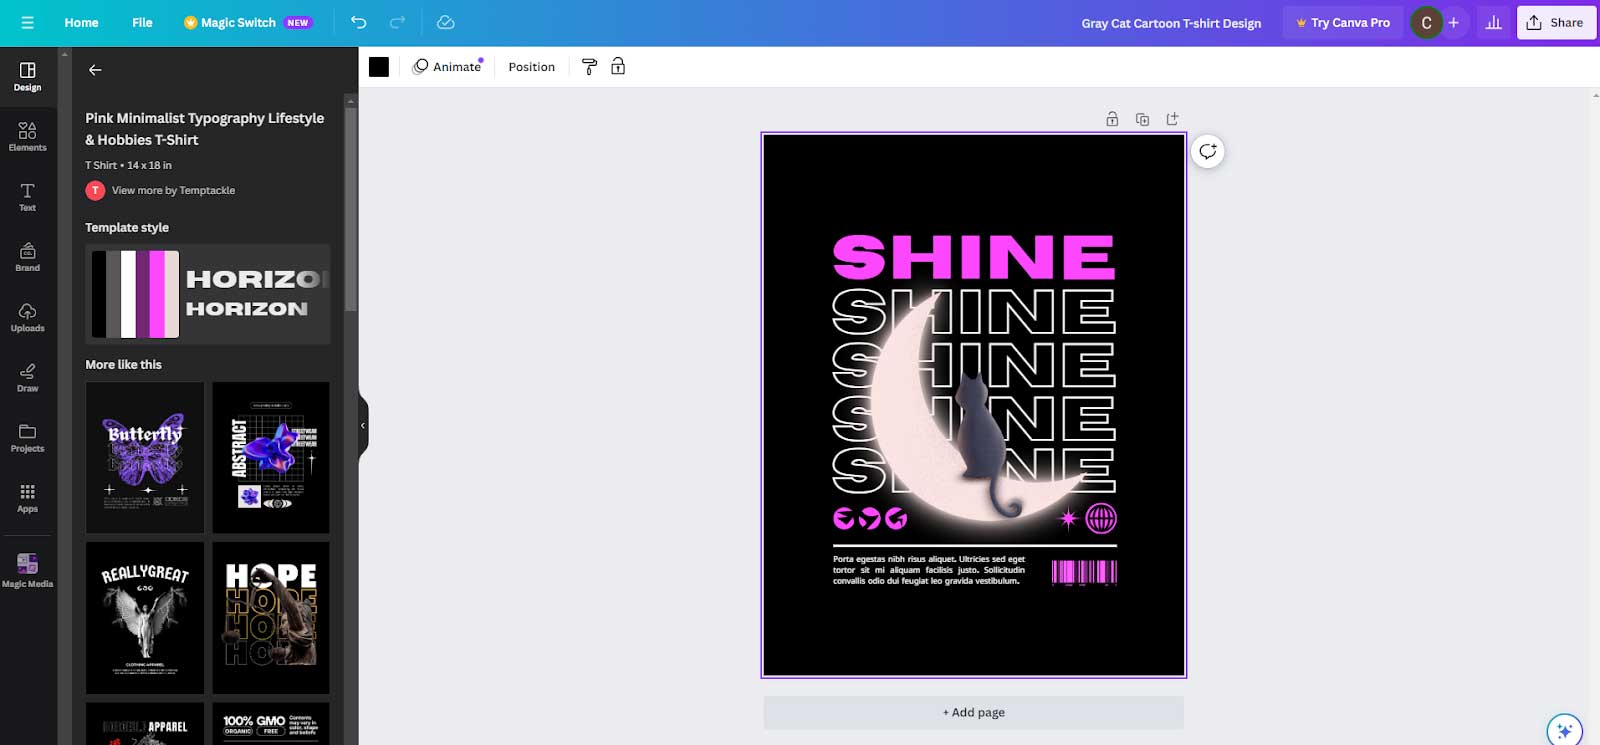
Task: Select the Draw tool
Action: (27, 377)
